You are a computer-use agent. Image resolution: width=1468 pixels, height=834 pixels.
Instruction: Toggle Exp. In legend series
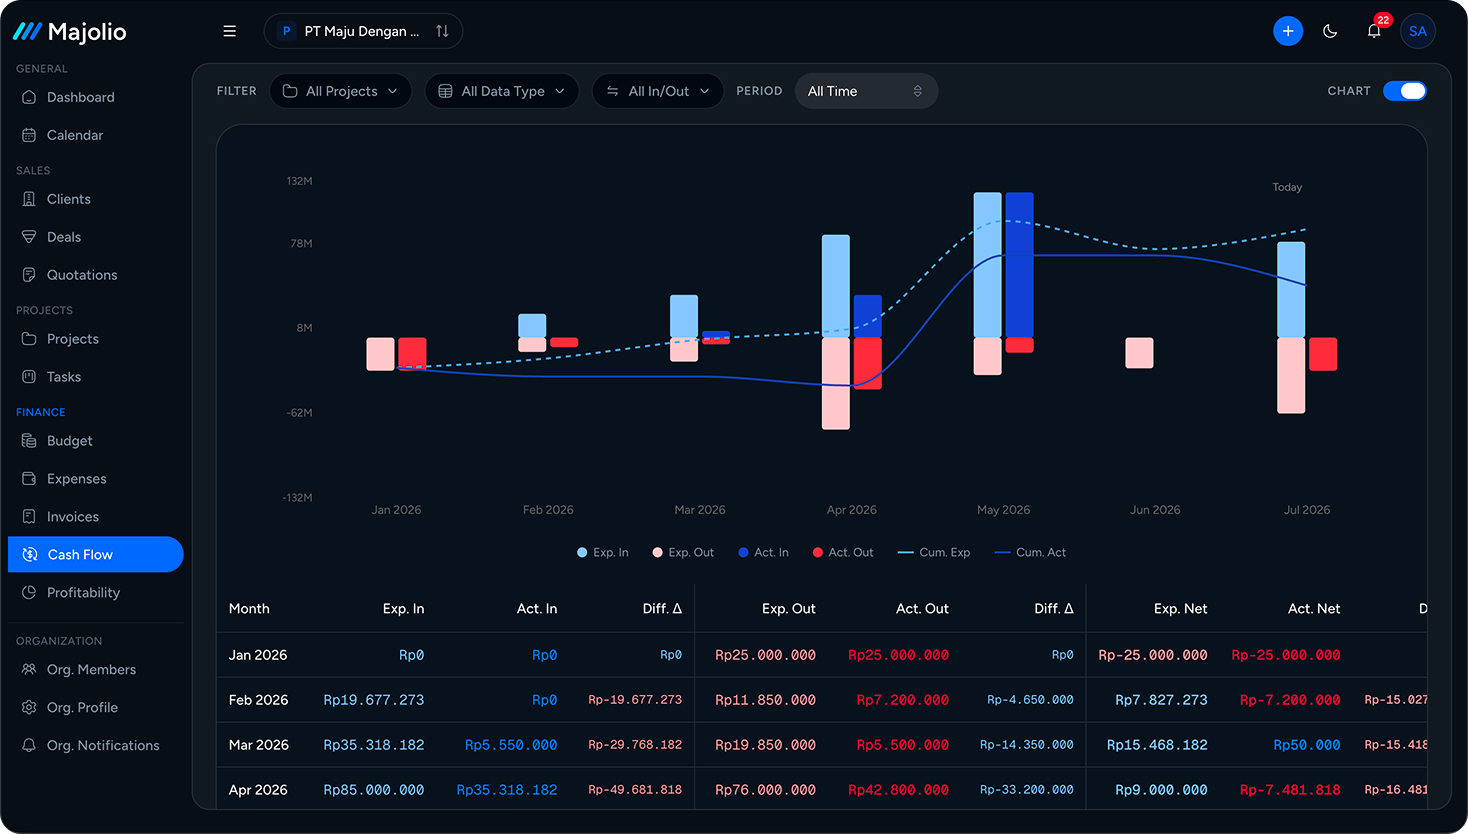[x=603, y=552]
